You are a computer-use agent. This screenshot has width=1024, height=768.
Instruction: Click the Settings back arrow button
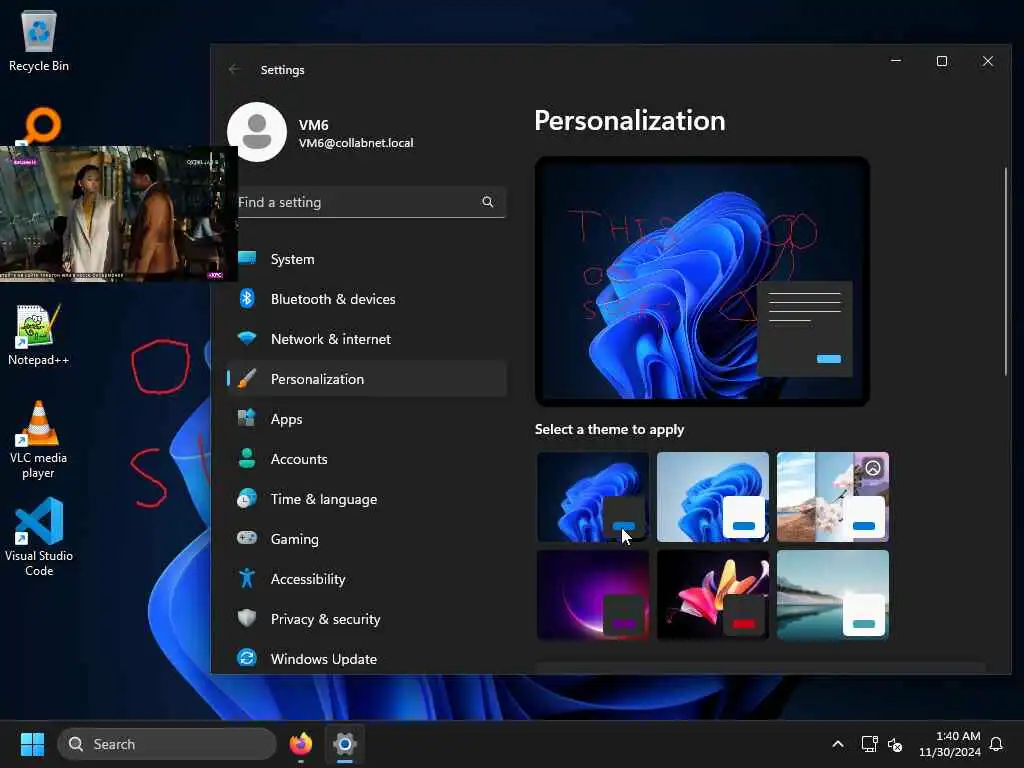pos(234,69)
